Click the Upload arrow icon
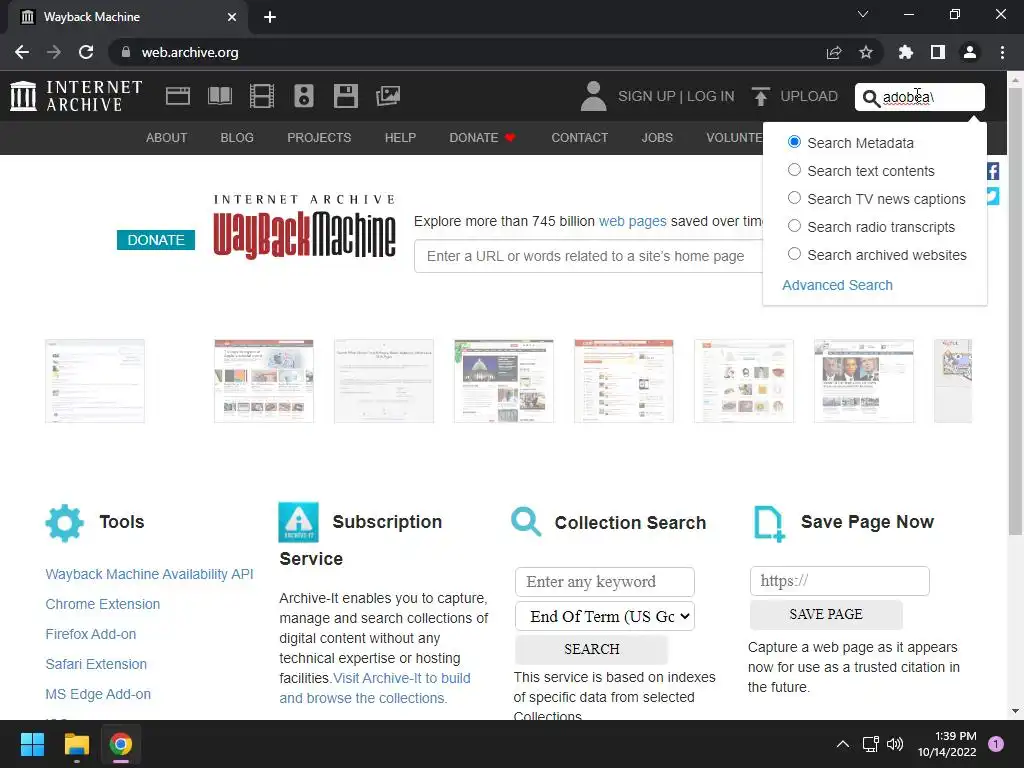1024x768 pixels. (760, 96)
